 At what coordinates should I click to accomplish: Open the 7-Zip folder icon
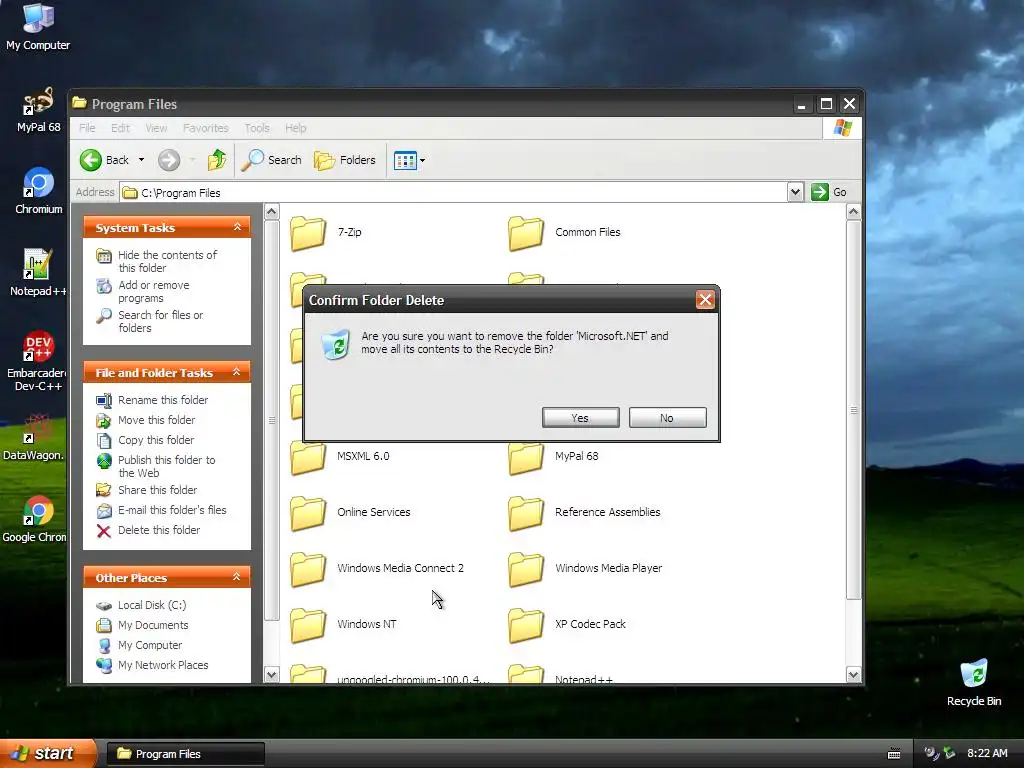click(308, 232)
